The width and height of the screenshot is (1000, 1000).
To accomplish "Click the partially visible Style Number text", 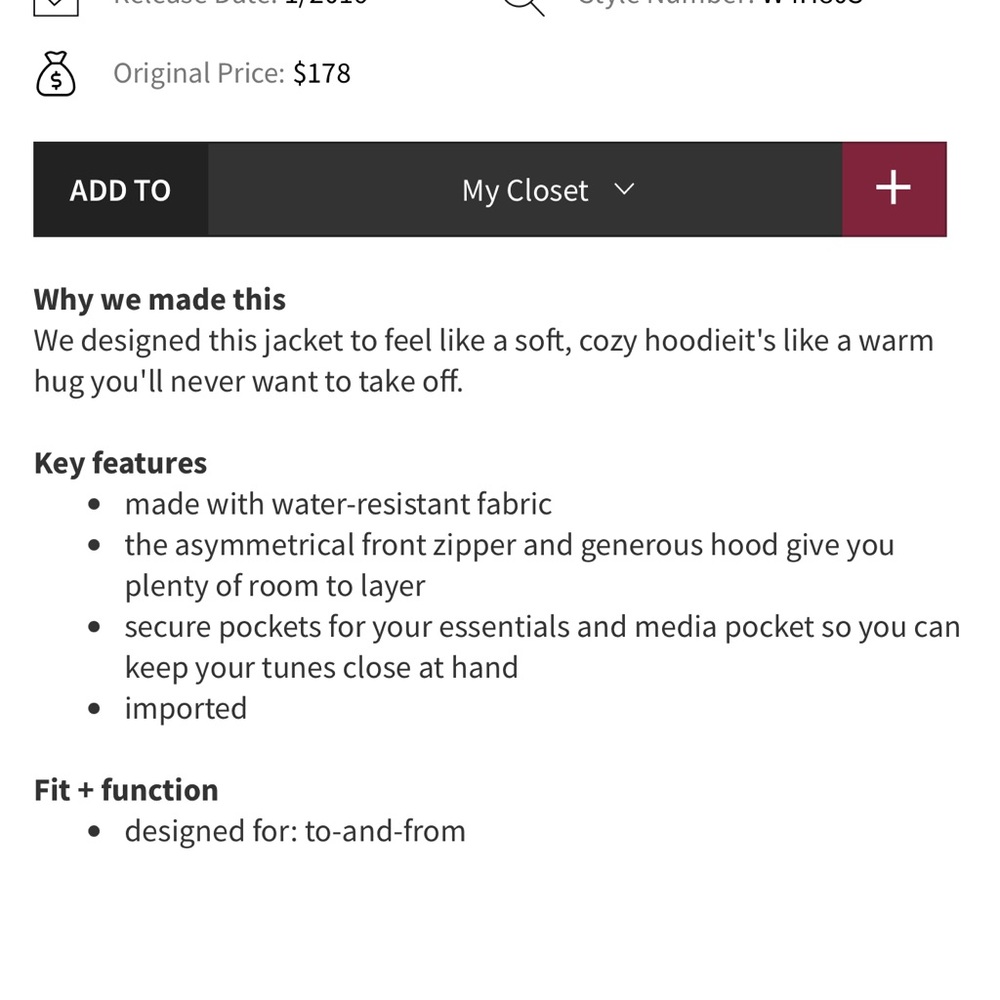I will [x=720, y=3].
